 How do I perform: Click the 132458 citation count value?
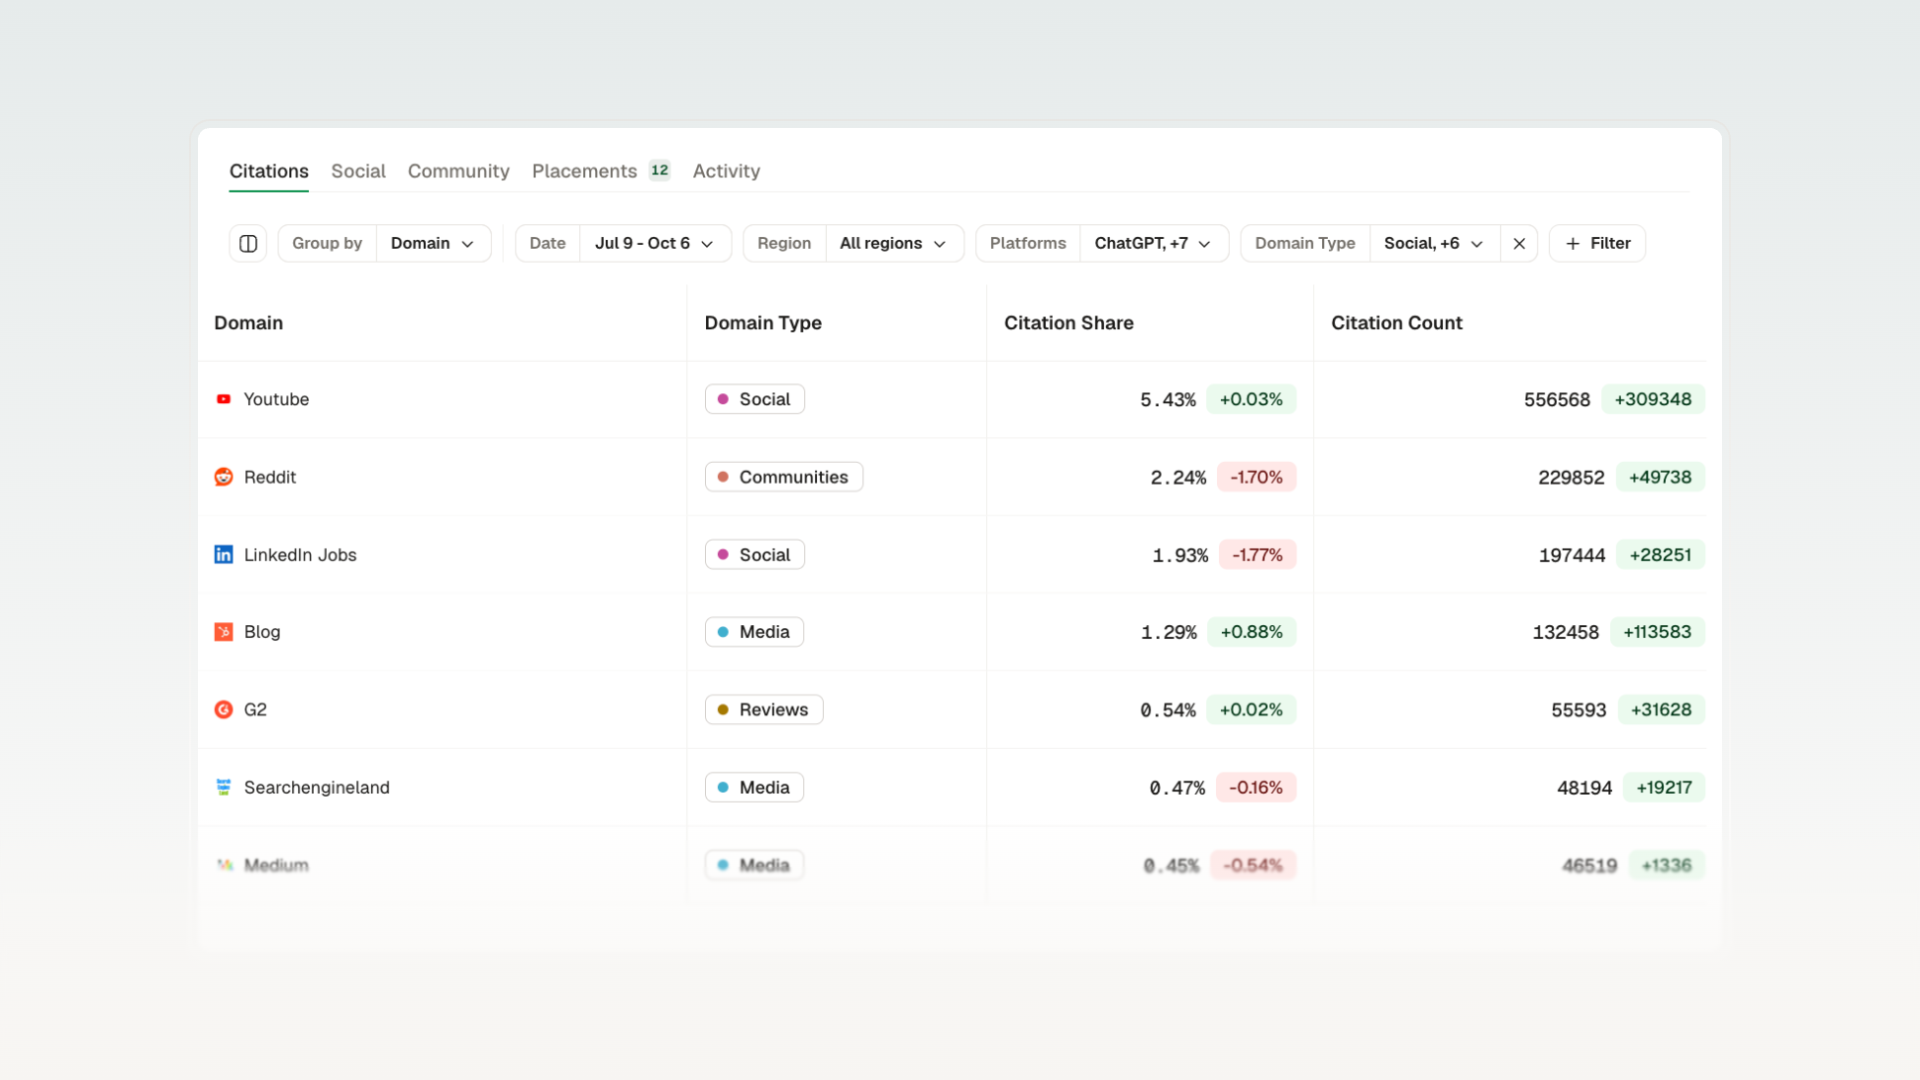tap(1565, 632)
